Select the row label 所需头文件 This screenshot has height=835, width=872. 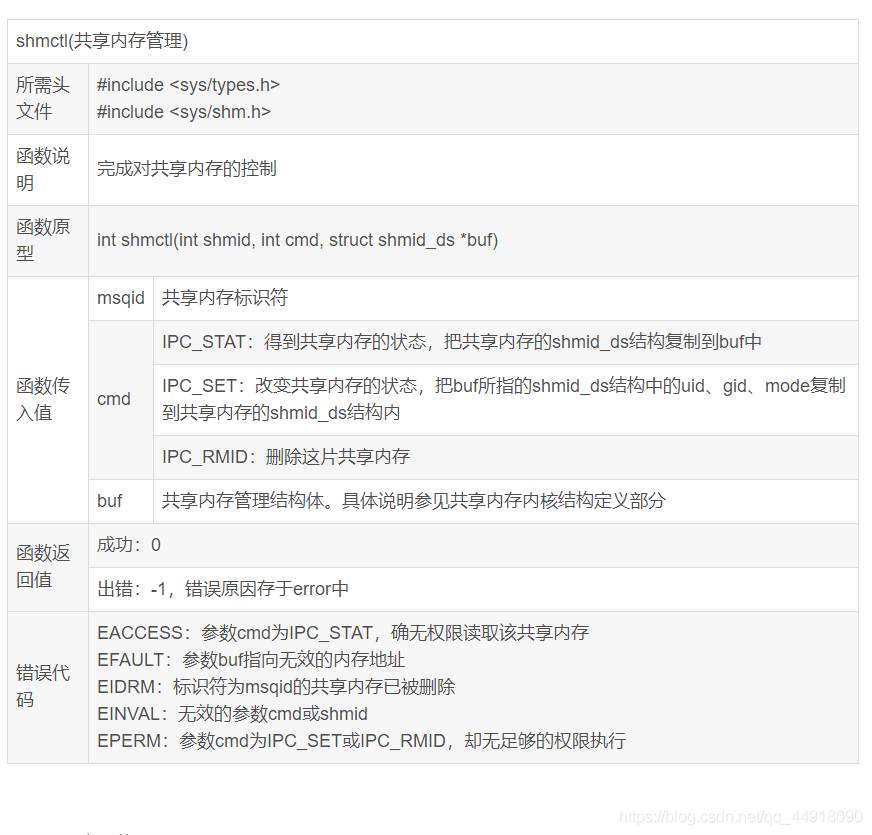42,98
